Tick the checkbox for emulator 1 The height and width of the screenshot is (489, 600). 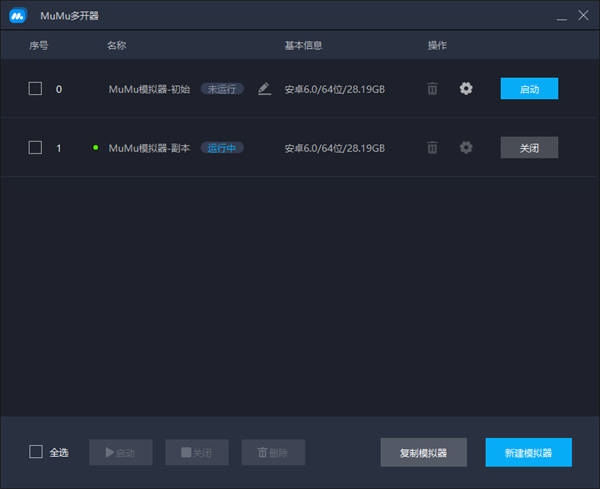point(35,147)
